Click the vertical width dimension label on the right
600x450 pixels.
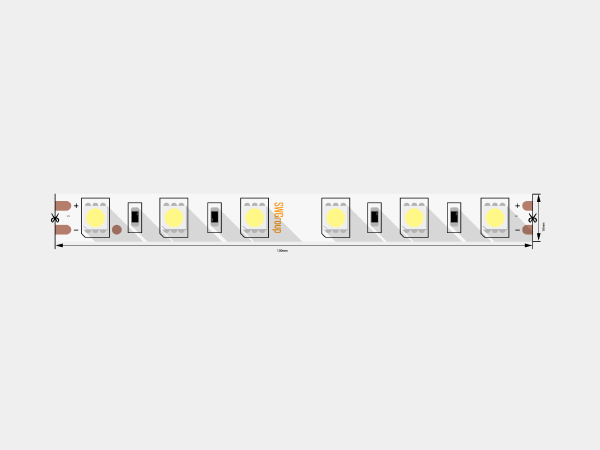[x=544, y=226]
